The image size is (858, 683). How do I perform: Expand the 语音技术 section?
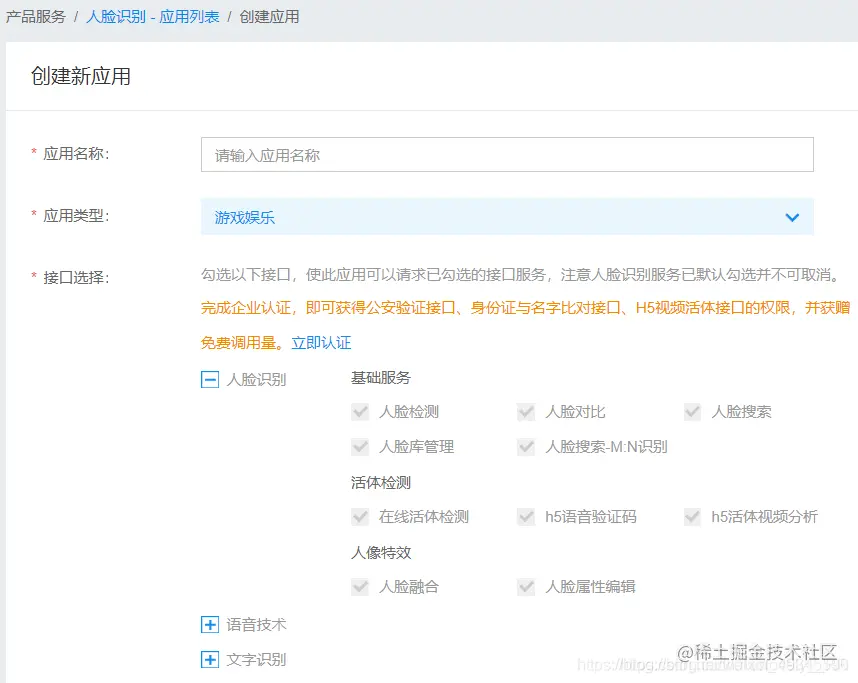(210, 624)
